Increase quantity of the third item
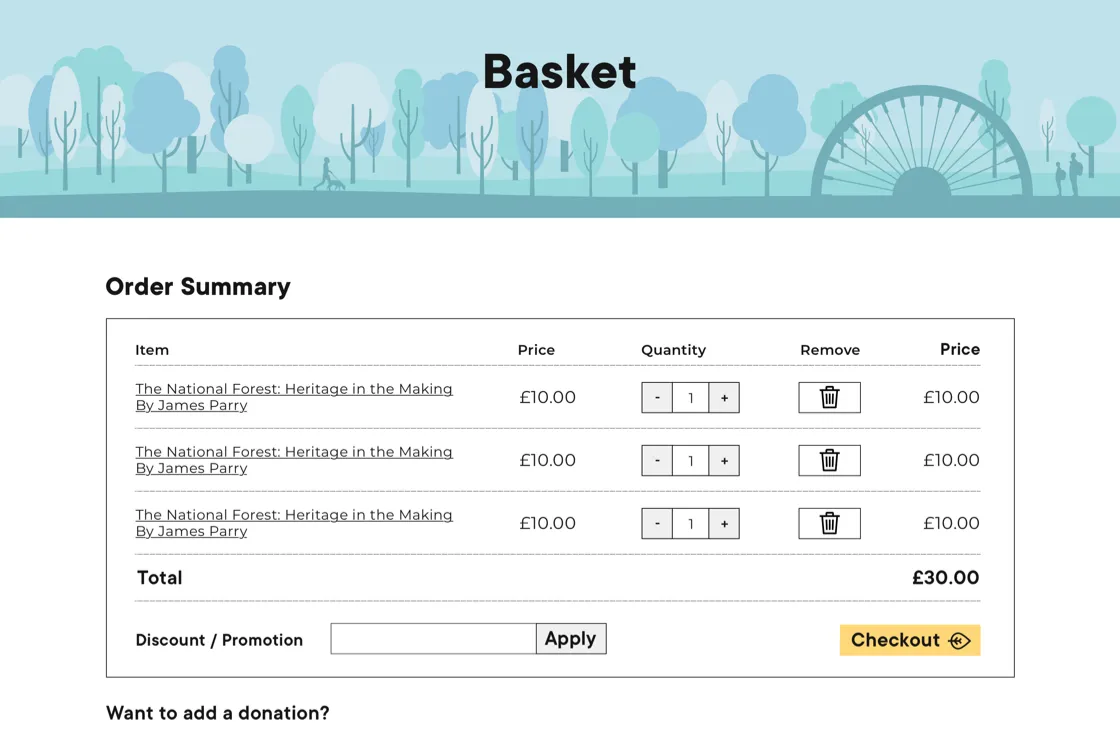This screenshot has width=1120, height=734. (724, 523)
